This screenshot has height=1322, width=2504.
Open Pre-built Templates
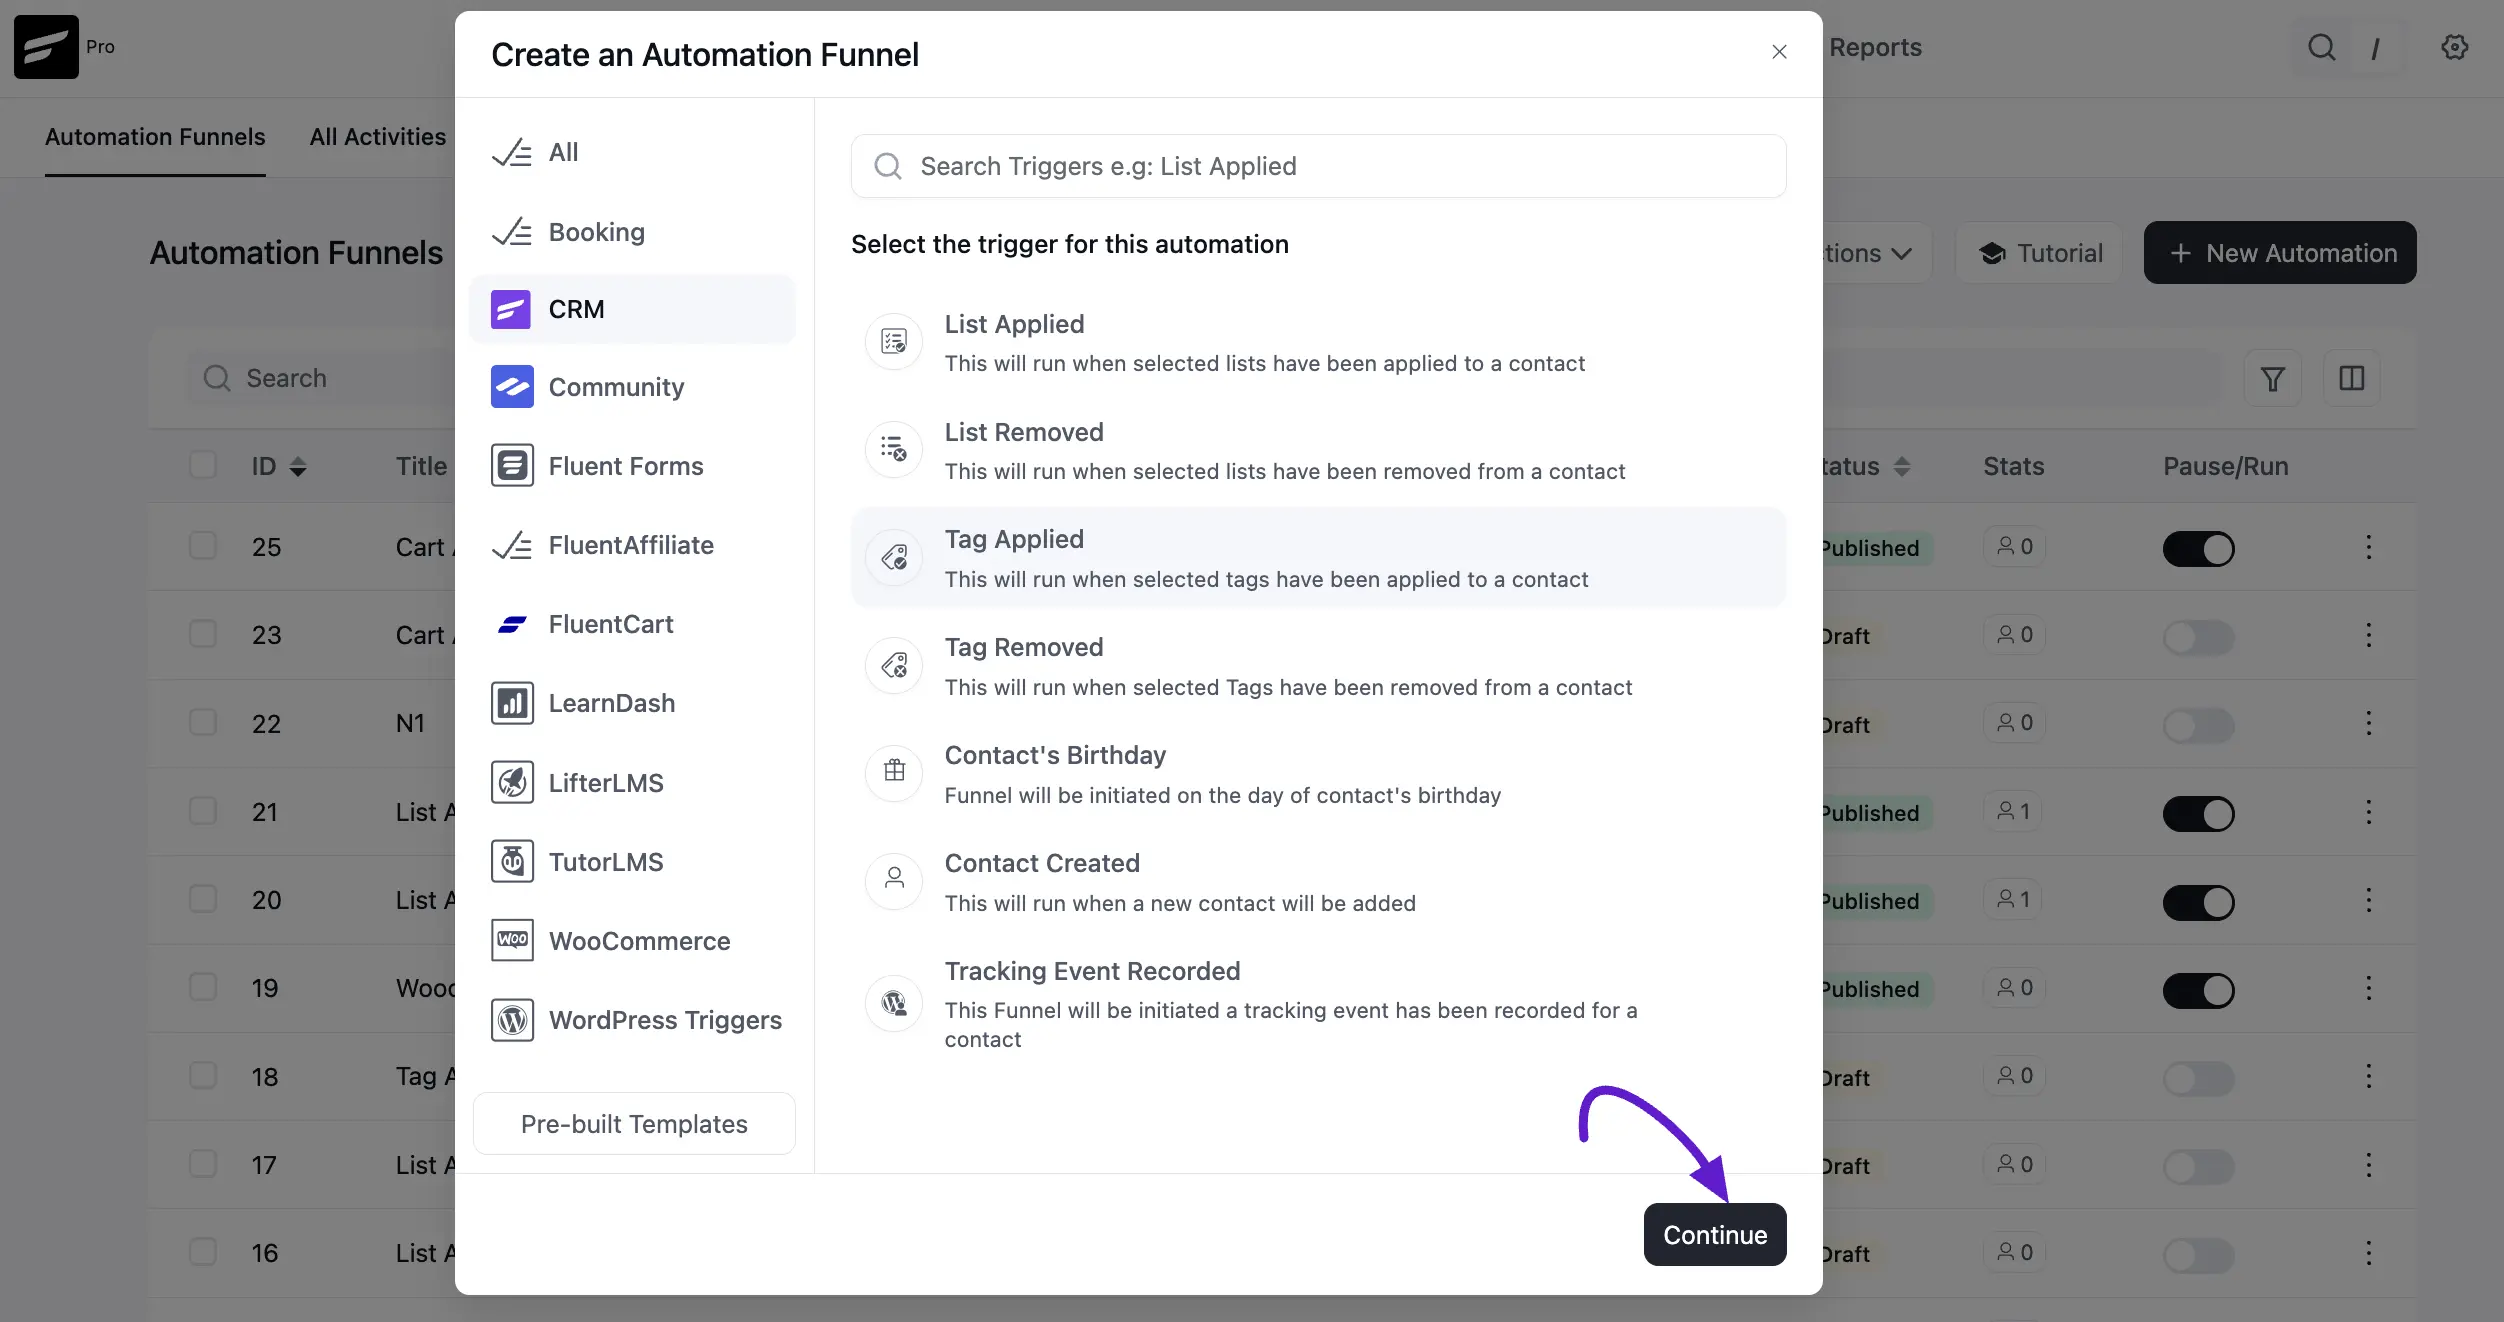click(x=634, y=1124)
